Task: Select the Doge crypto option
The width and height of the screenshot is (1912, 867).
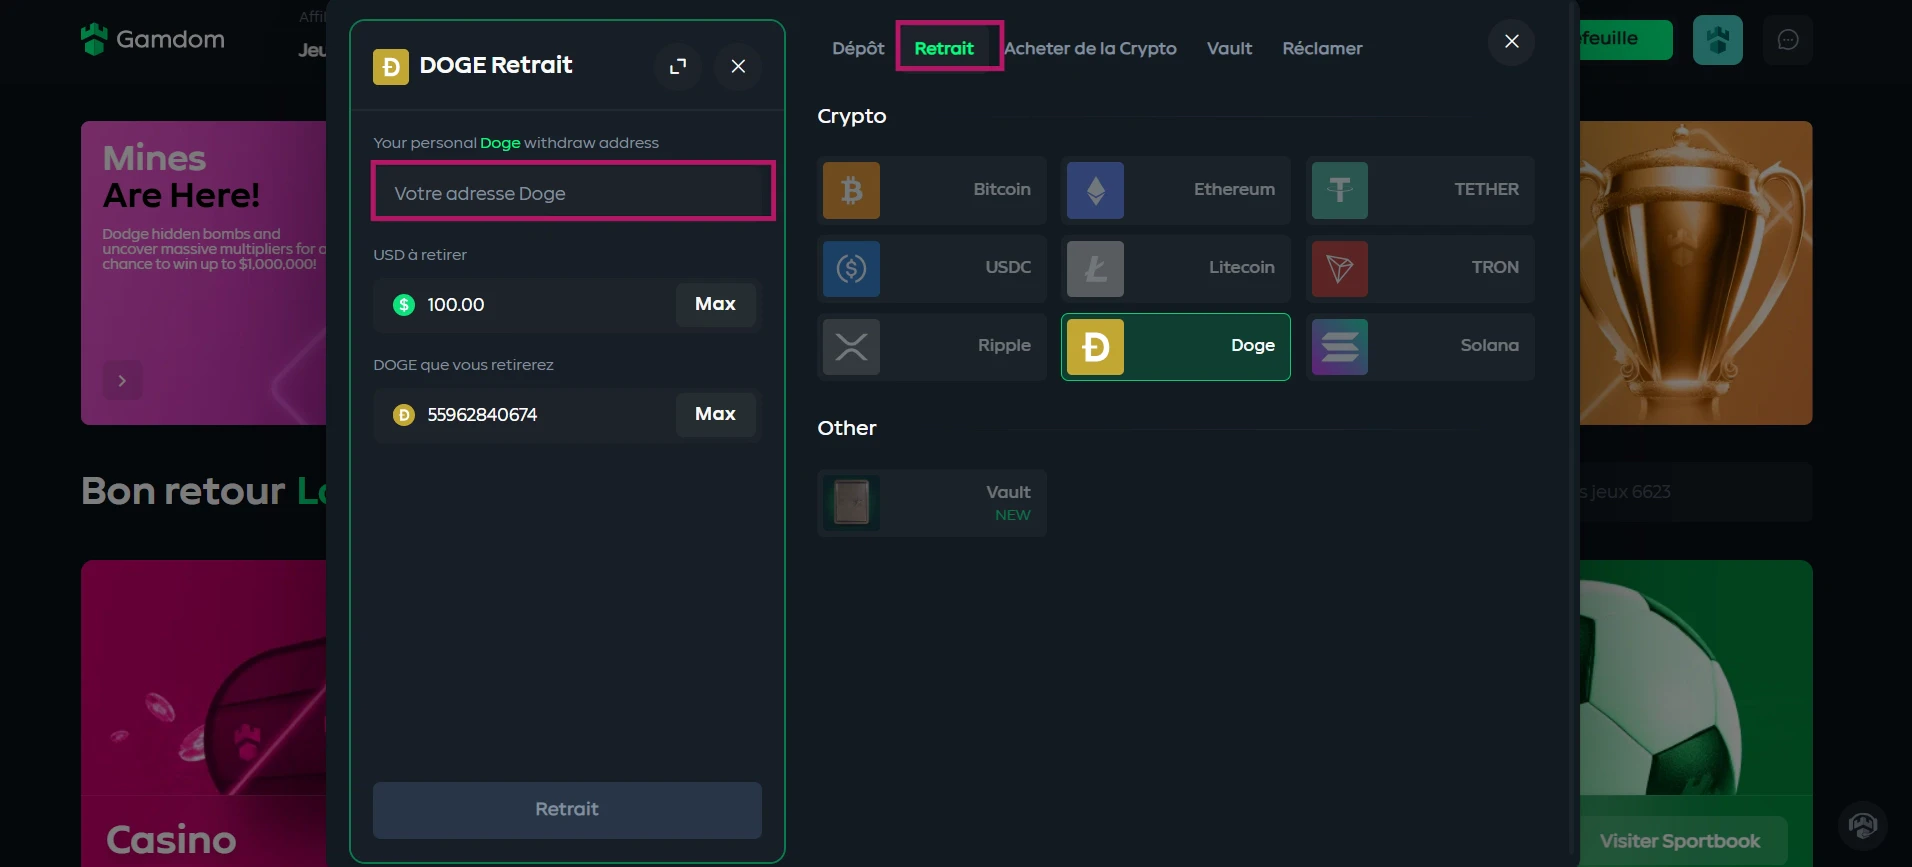Action: click(x=1175, y=346)
